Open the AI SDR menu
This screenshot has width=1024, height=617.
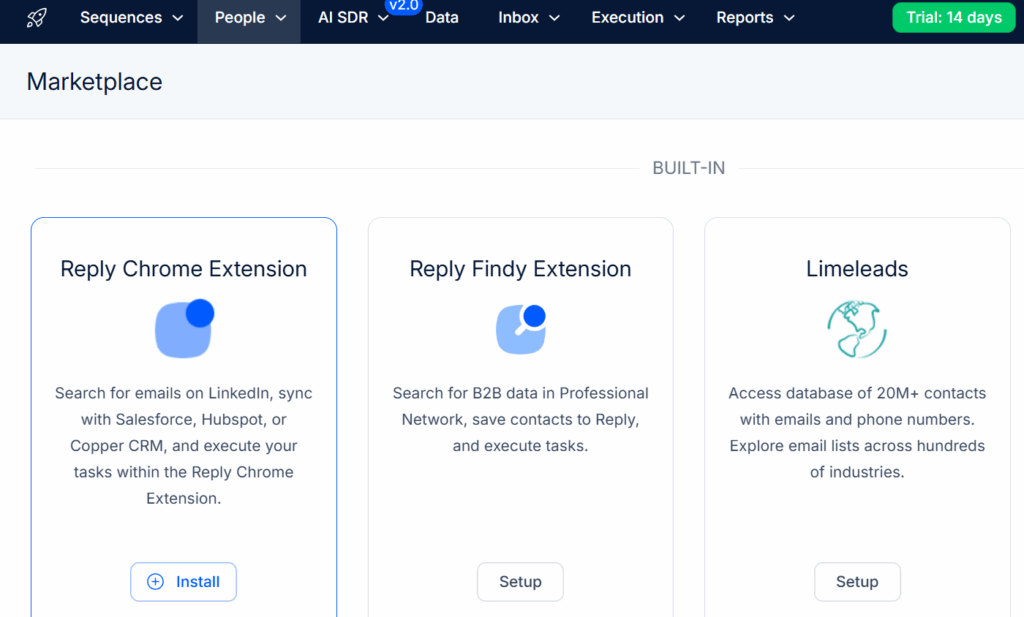click(x=353, y=18)
